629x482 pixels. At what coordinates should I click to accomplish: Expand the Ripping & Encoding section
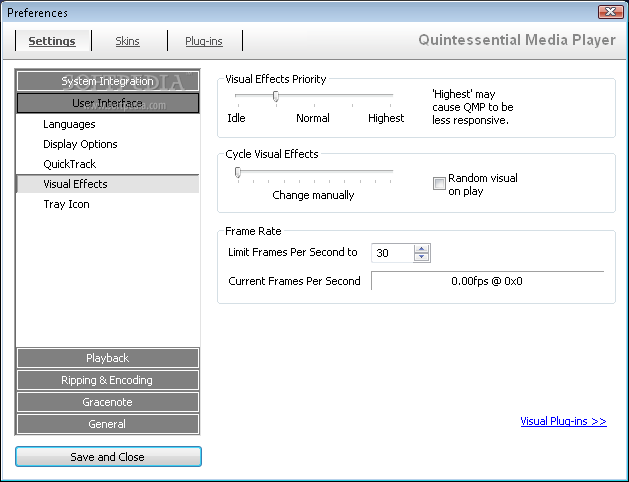(108, 380)
